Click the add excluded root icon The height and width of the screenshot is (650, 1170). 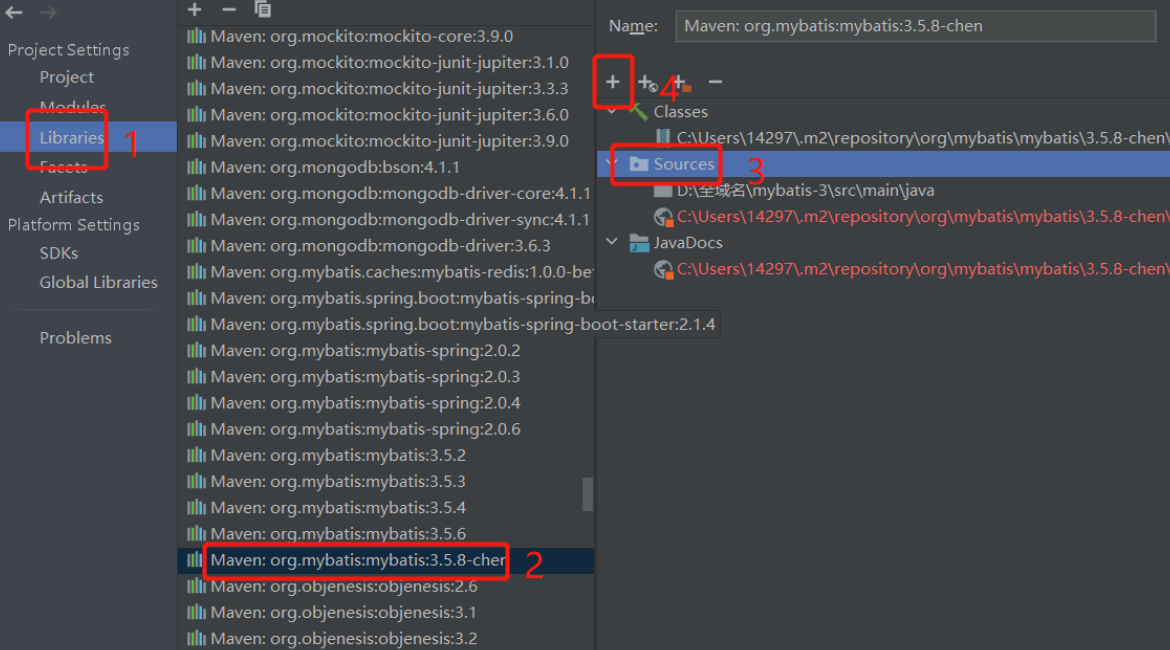[682, 82]
